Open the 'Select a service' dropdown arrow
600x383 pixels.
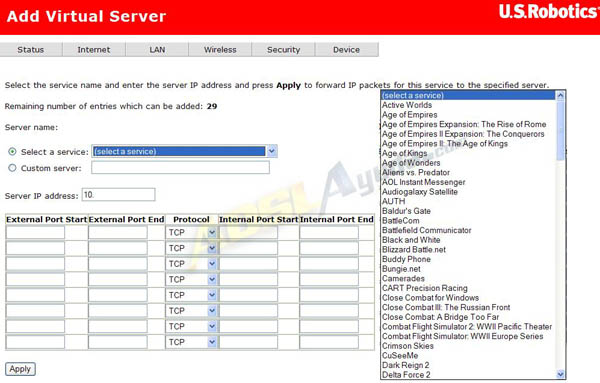(272, 151)
